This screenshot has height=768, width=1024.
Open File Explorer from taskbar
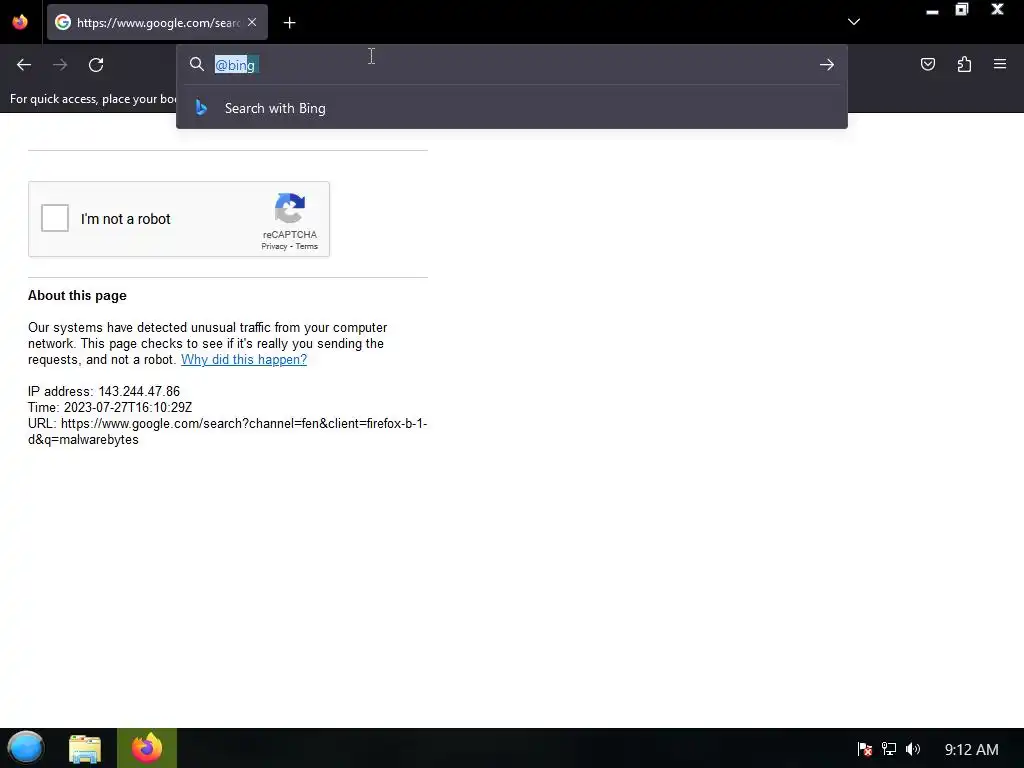(85, 748)
